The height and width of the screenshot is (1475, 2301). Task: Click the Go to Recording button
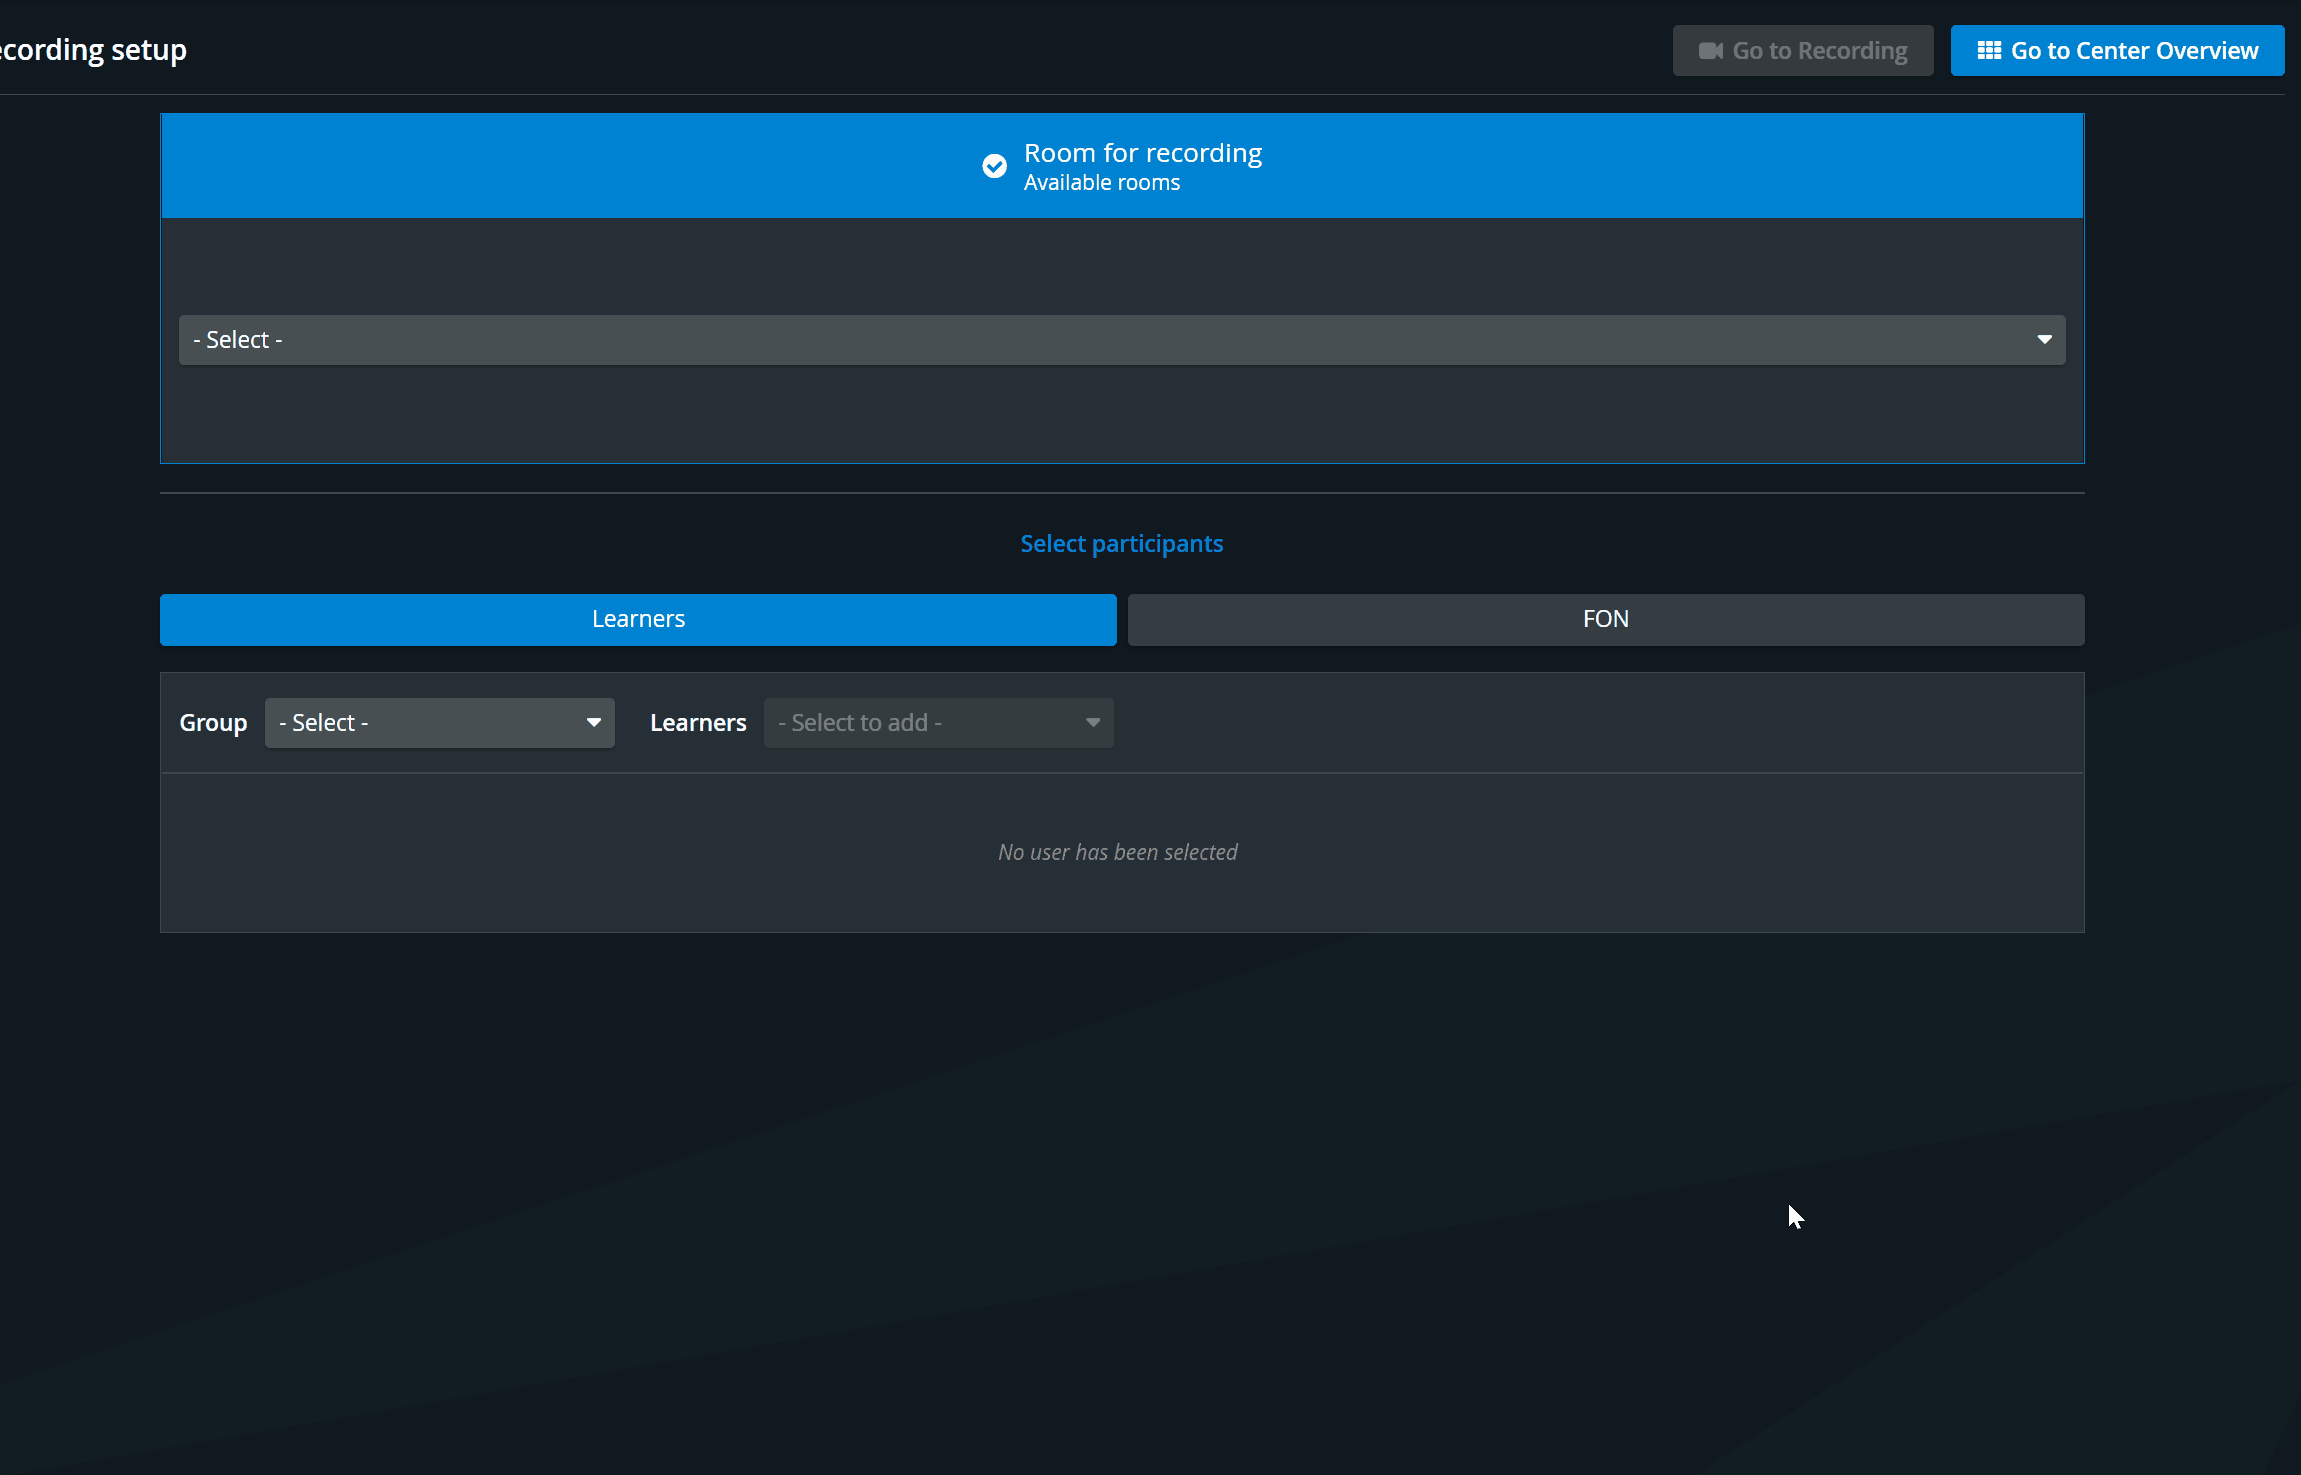[1803, 51]
